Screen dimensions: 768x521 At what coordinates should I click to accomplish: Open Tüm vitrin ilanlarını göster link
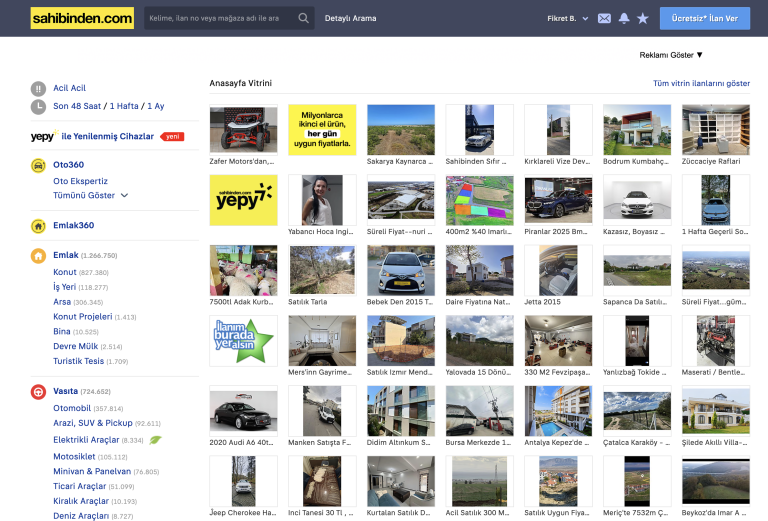pyautogui.click(x=701, y=84)
